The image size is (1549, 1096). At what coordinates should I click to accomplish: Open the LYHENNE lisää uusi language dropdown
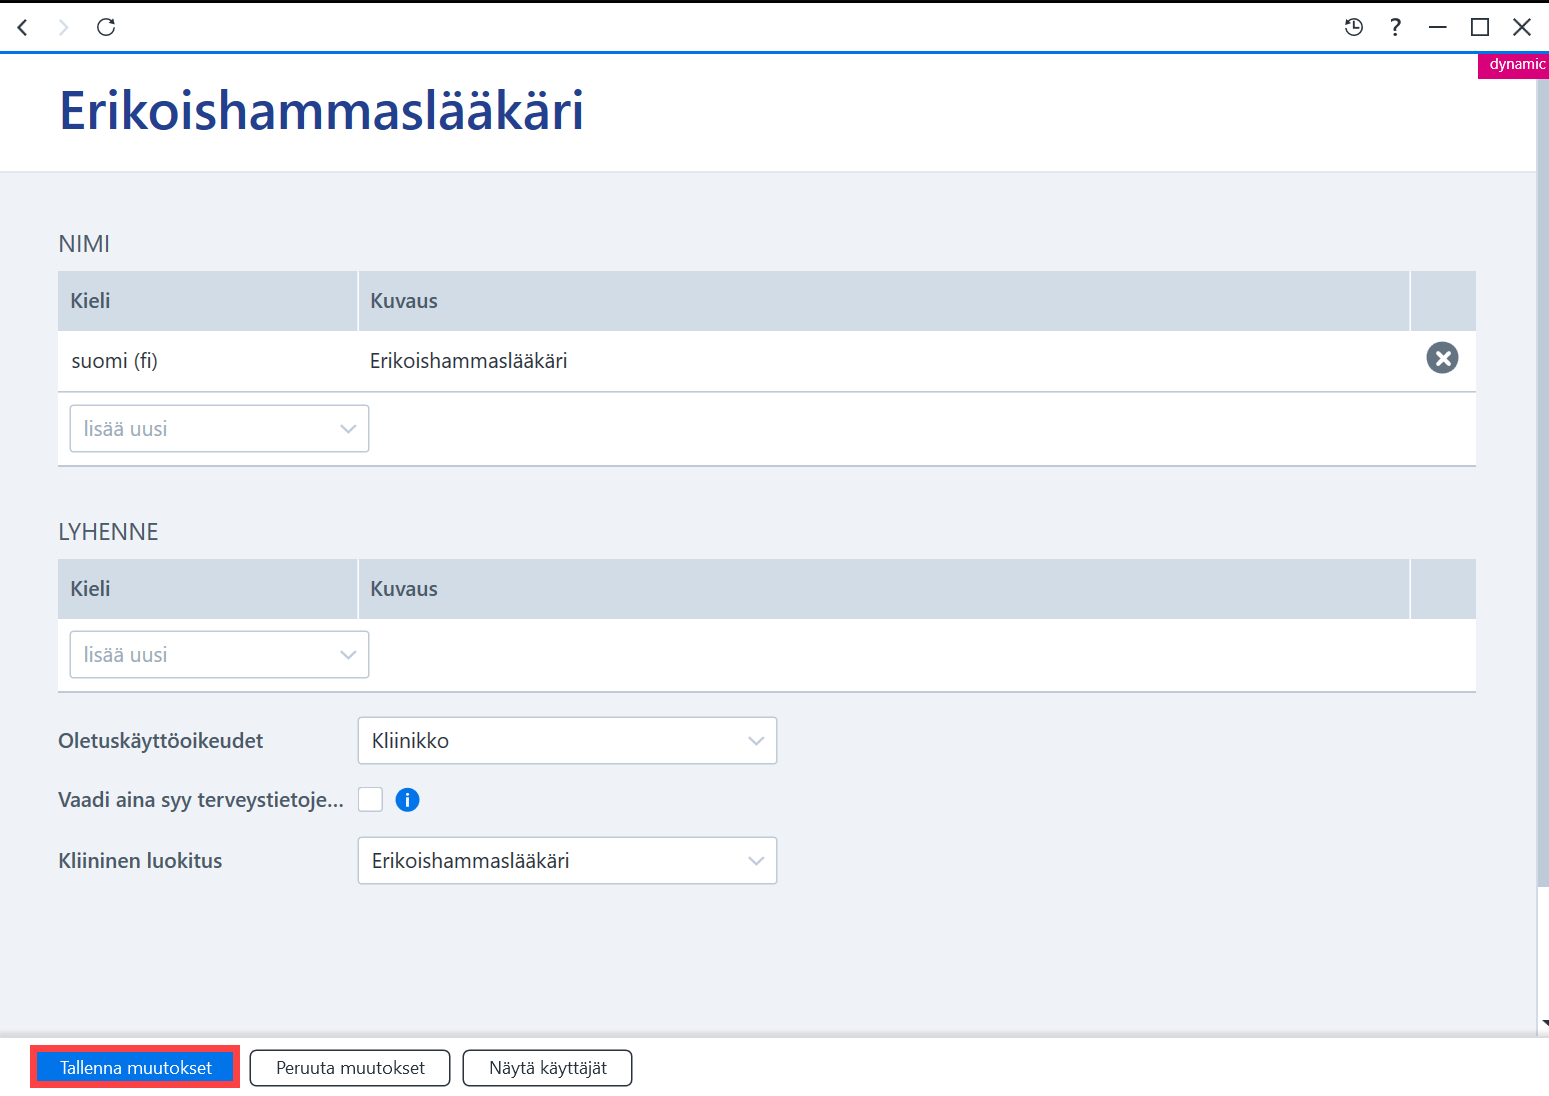tap(219, 654)
